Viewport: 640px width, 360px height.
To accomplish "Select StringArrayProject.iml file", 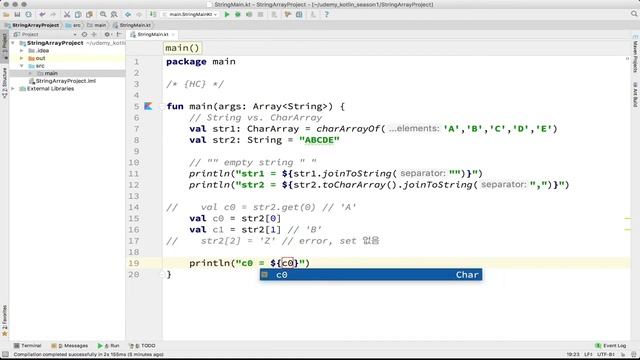I will click(62, 81).
